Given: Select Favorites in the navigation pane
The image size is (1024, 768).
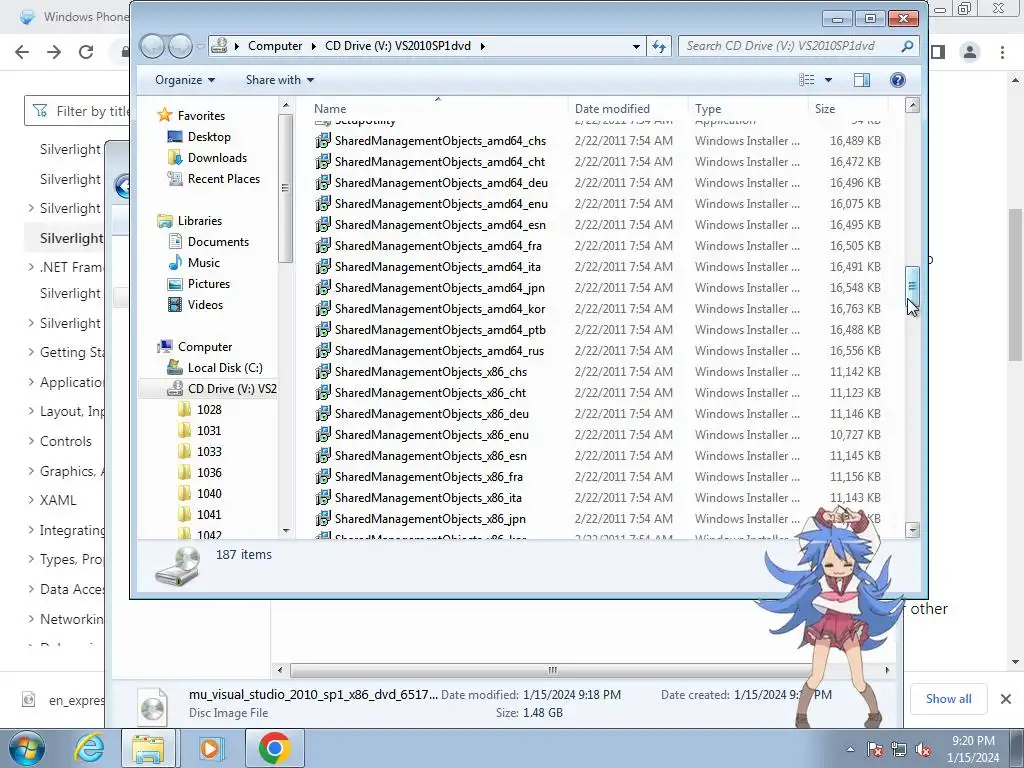Looking at the screenshot, I should pyautogui.click(x=201, y=116).
